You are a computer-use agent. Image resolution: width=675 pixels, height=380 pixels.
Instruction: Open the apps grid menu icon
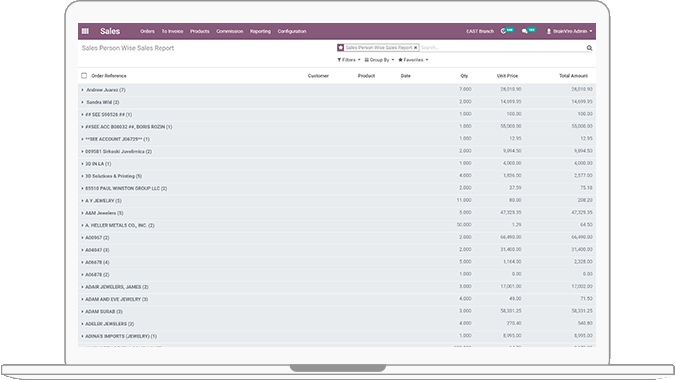click(x=85, y=31)
